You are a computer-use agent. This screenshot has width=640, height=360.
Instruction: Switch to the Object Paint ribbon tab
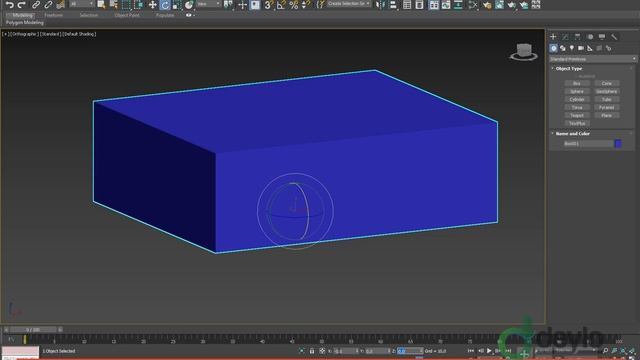click(x=127, y=15)
